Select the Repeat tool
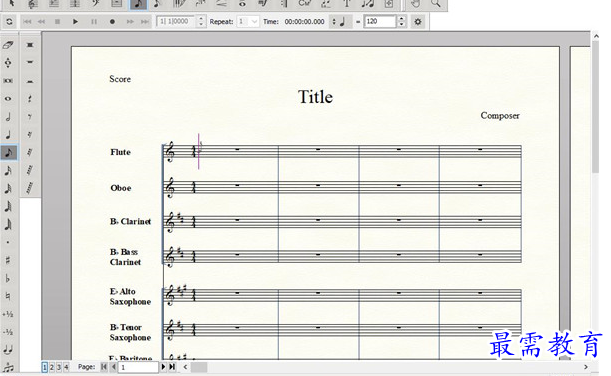 pyautogui.click(x=284, y=4)
